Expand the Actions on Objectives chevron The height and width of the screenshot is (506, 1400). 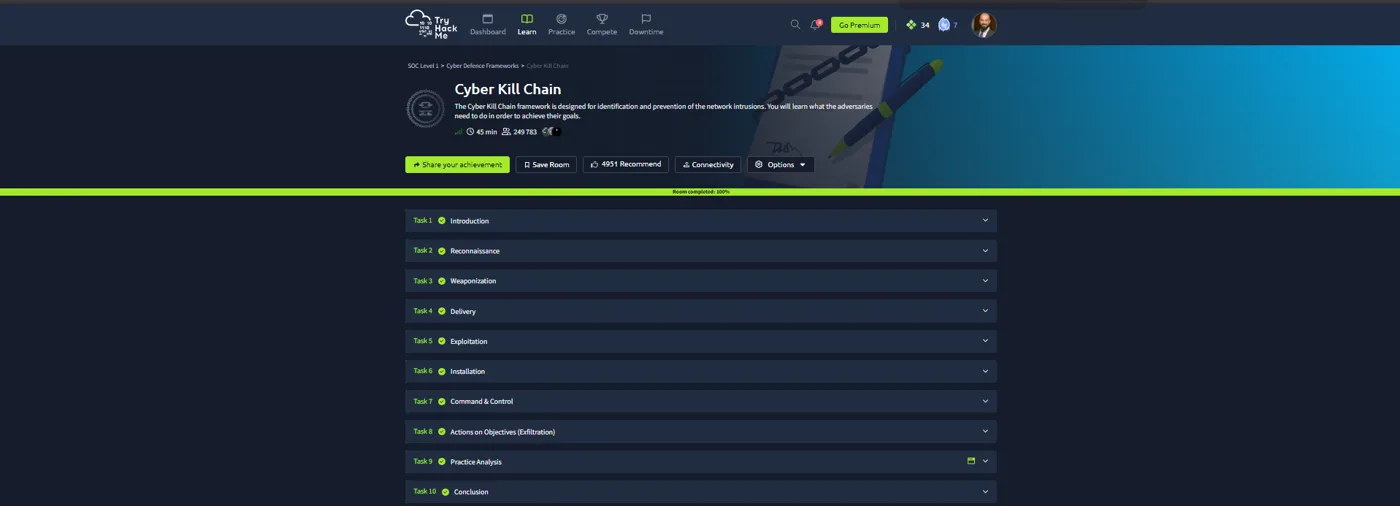[x=985, y=431]
